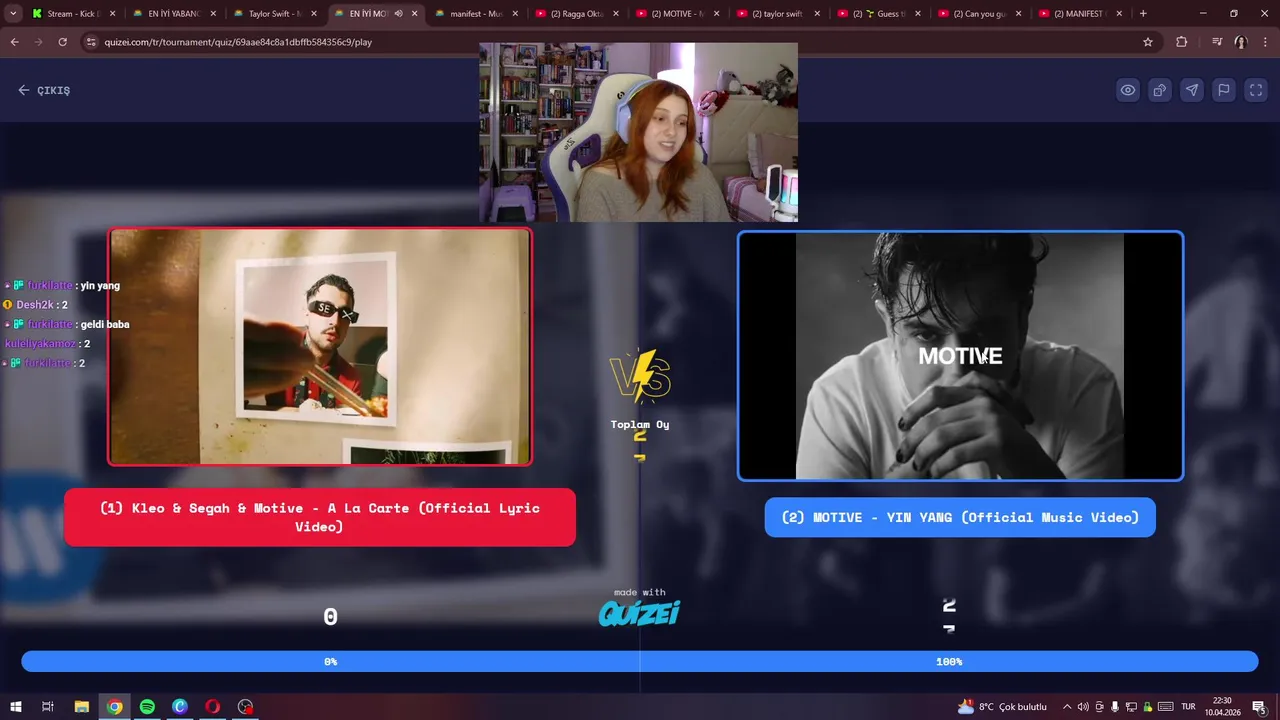Click the microphone tray icon

(x=1116, y=707)
